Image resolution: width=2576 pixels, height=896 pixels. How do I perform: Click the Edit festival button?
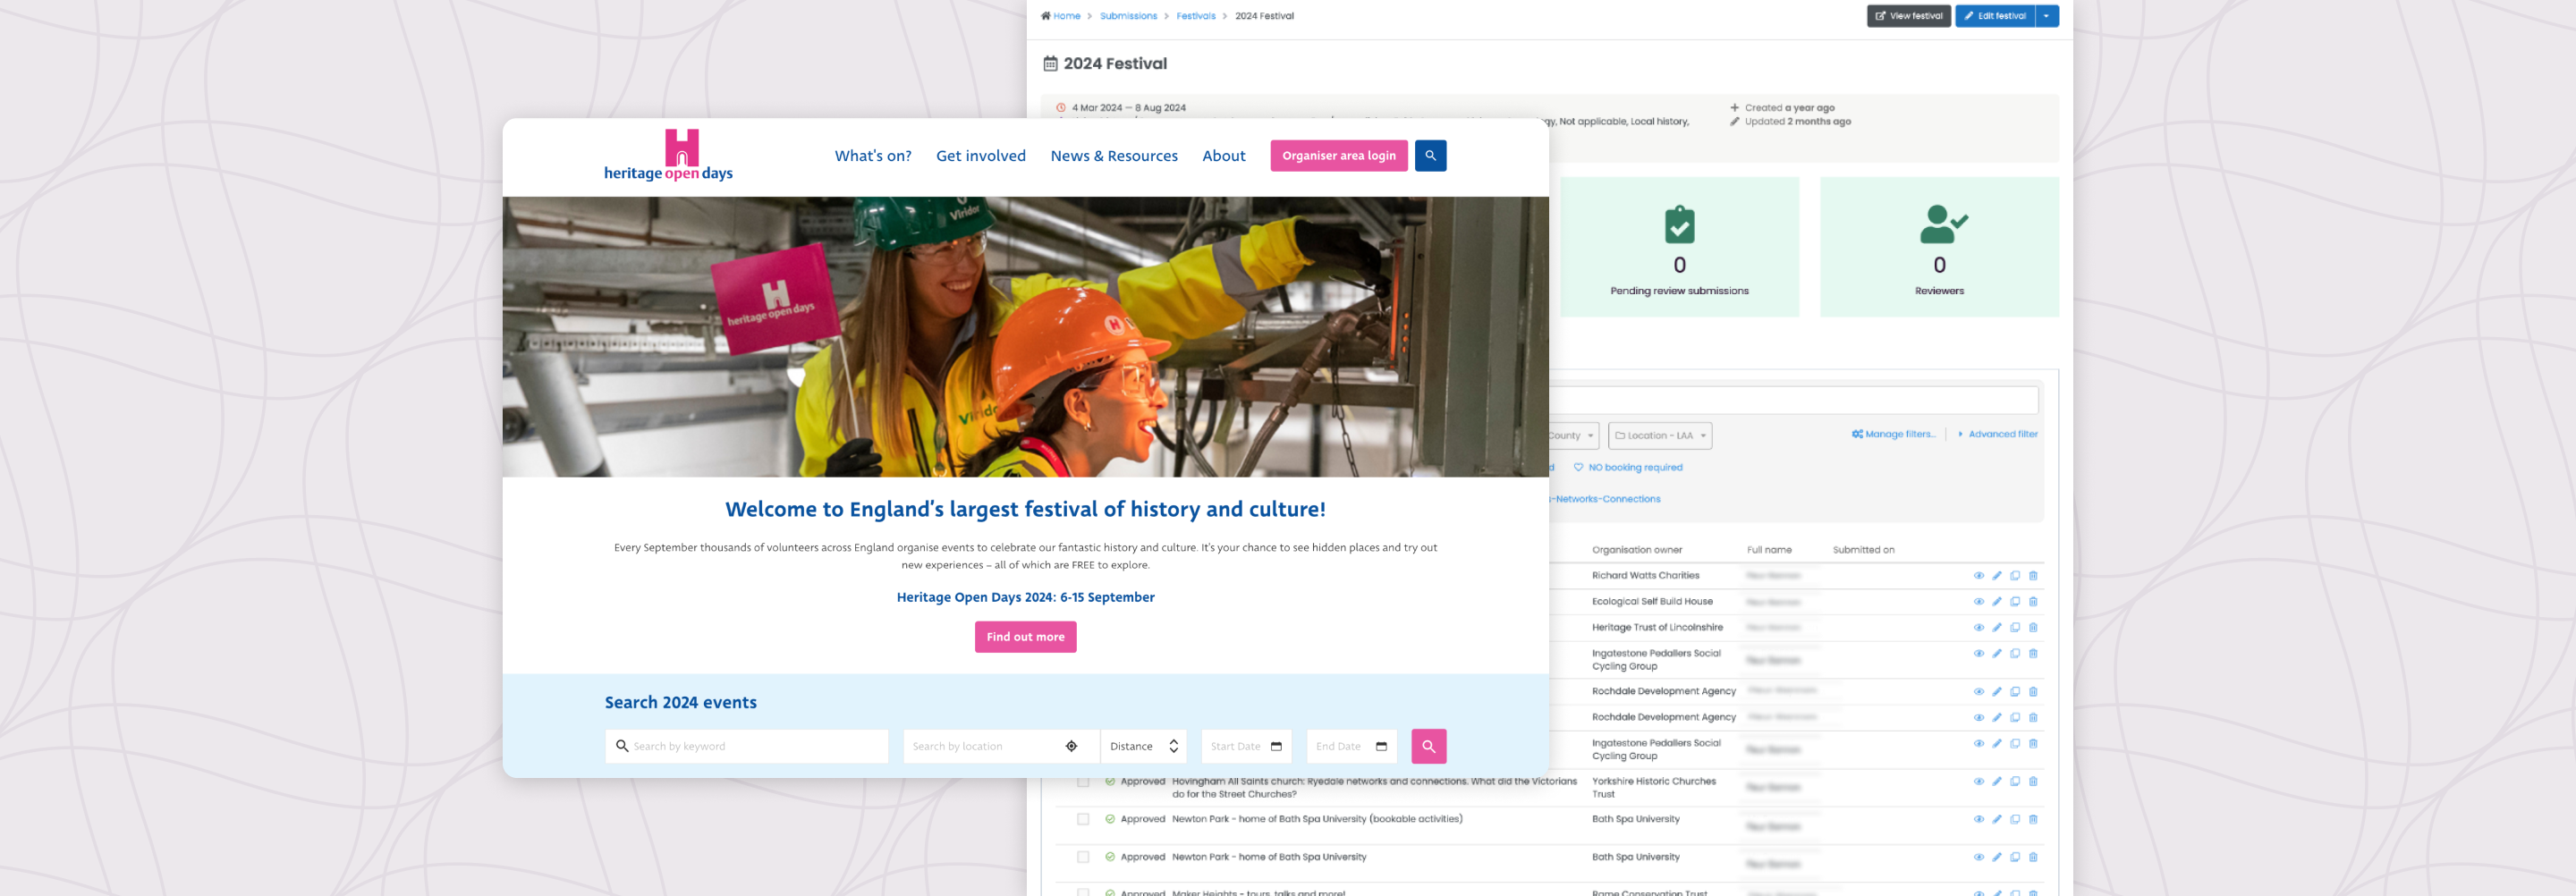pyautogui.click(x=1995, y=16)
